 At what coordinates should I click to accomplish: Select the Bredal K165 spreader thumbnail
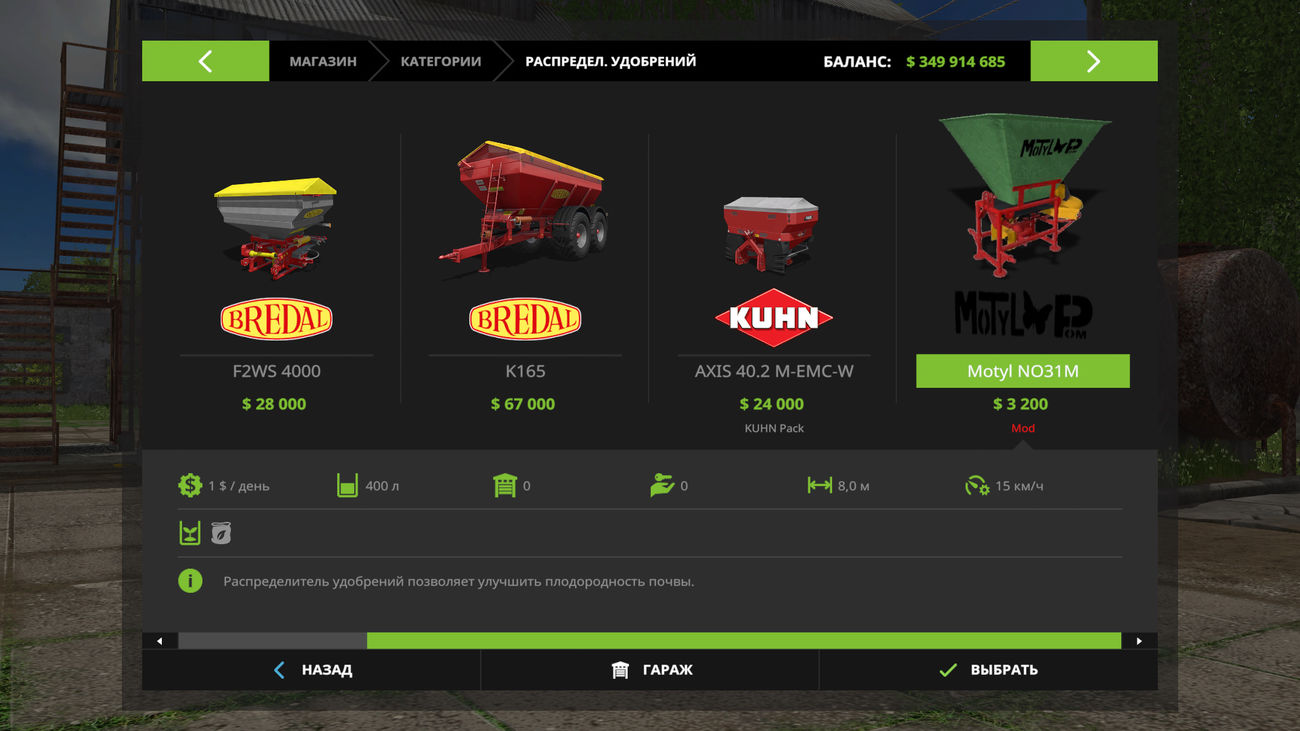point(522,208)
